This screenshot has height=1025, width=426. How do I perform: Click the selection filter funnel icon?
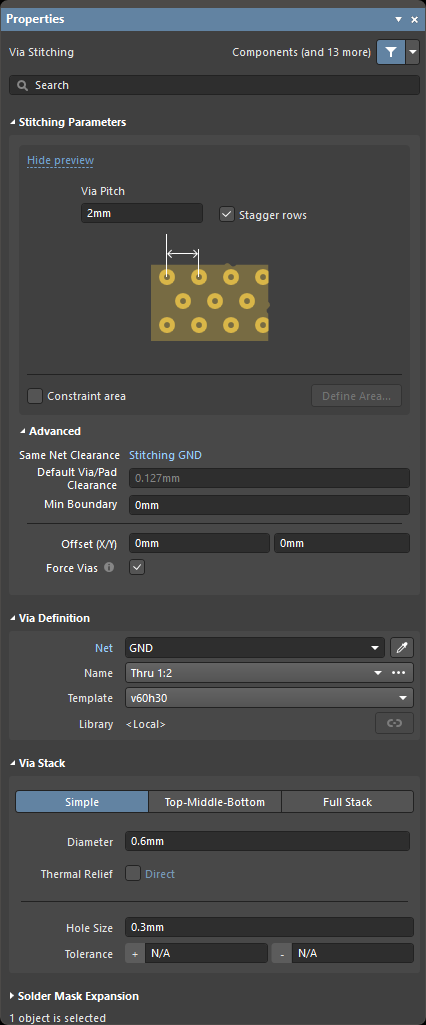[391, 52]
